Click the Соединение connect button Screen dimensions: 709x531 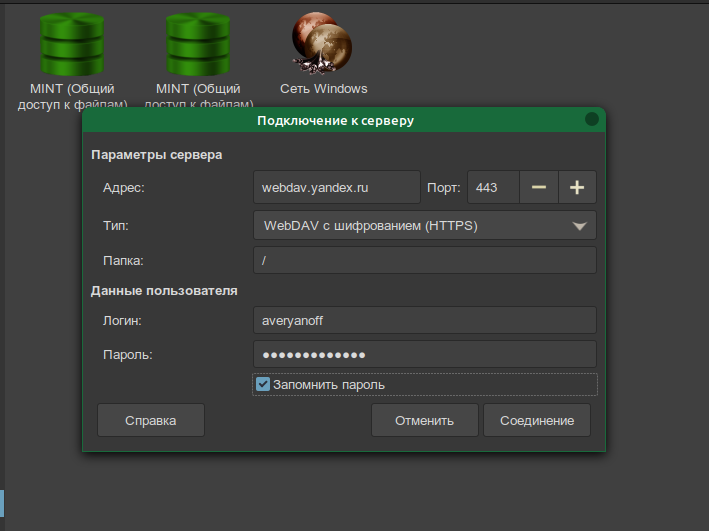pos(537,421)
